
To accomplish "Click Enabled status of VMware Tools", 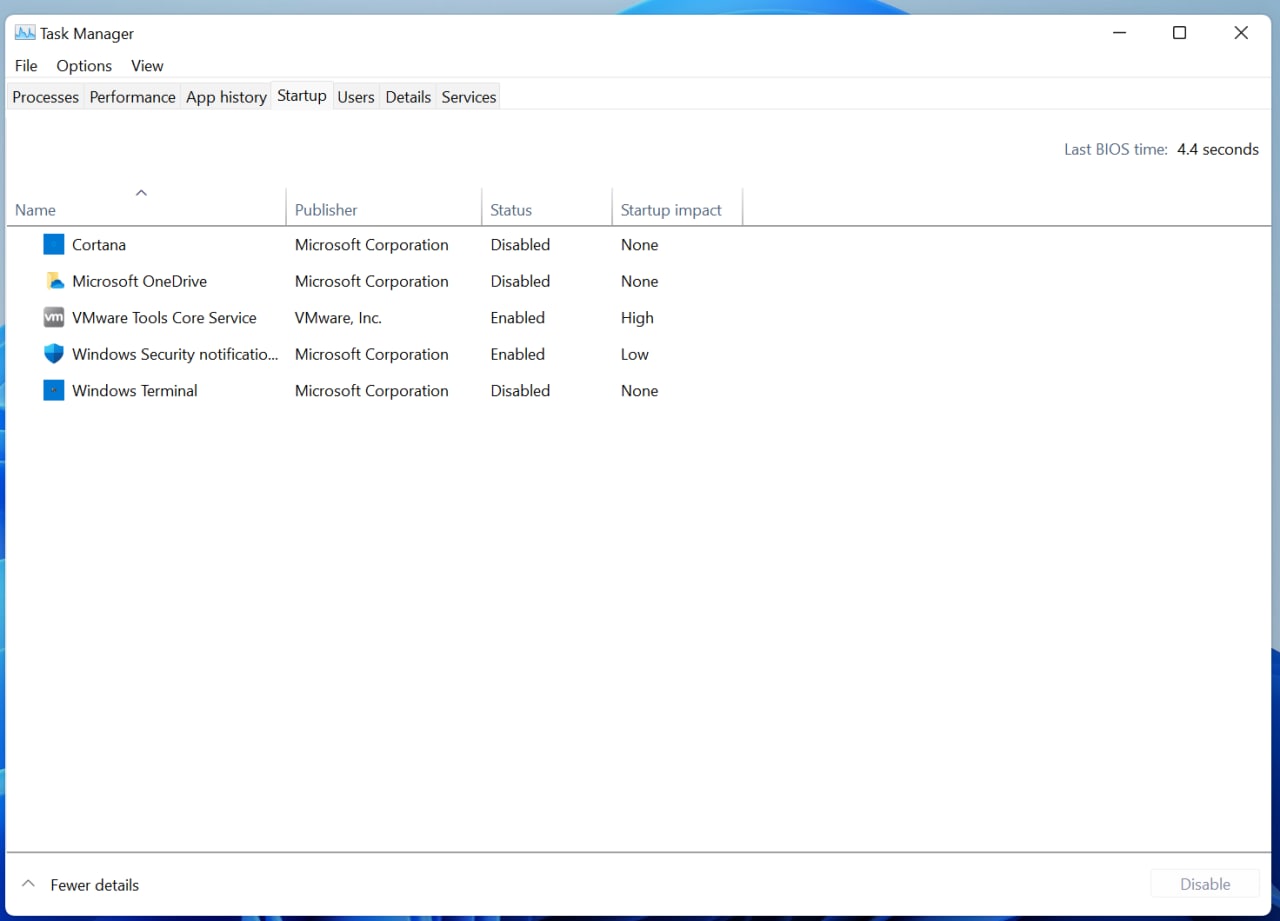I will (517, 318).
